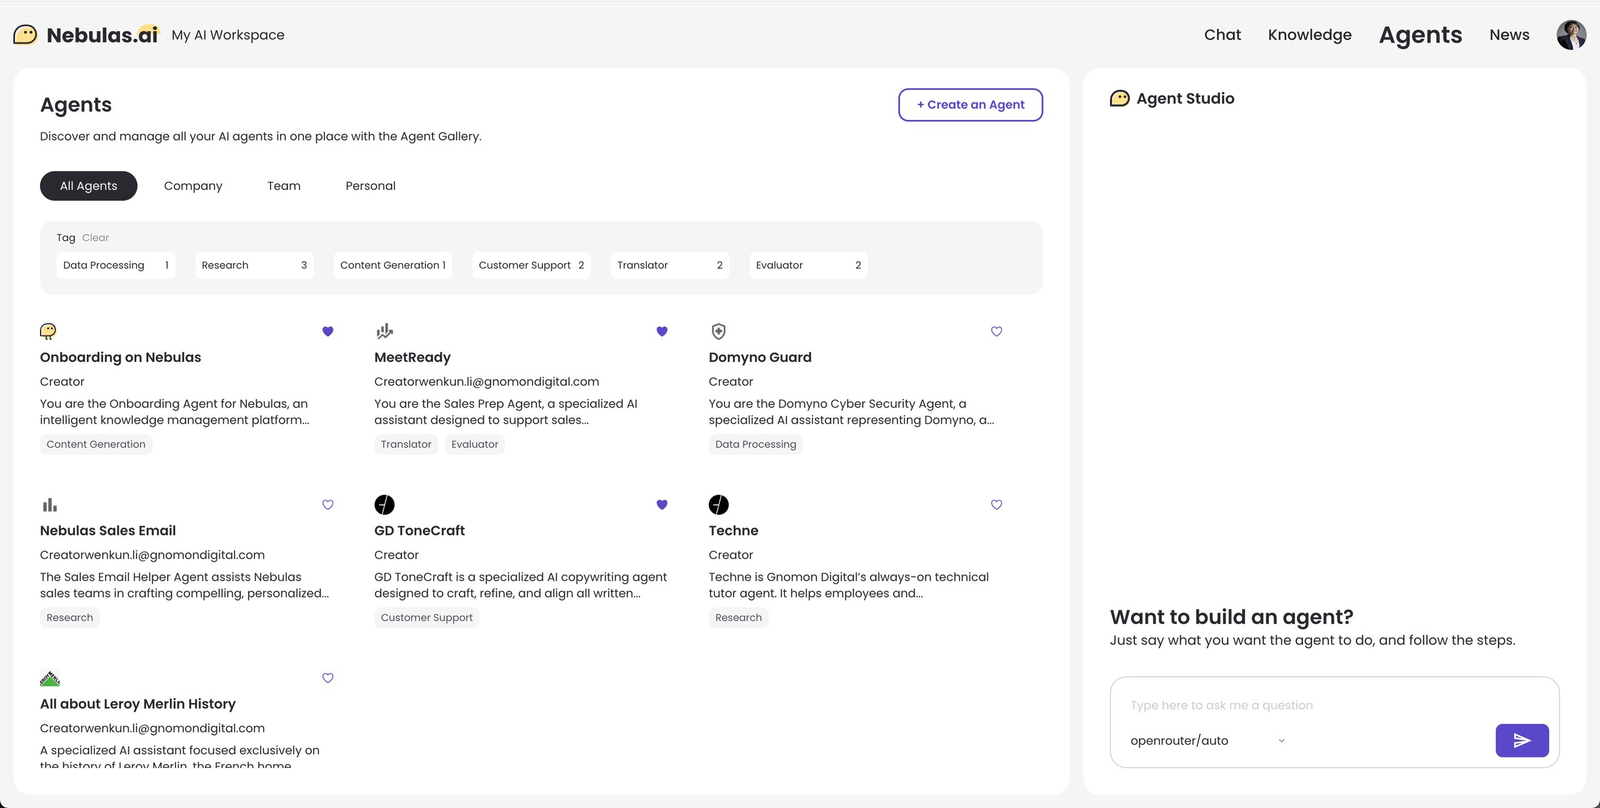Filter by Customer Support tag chip
The width and height of the screenshot is (1600, 808).
pos(531,265)
